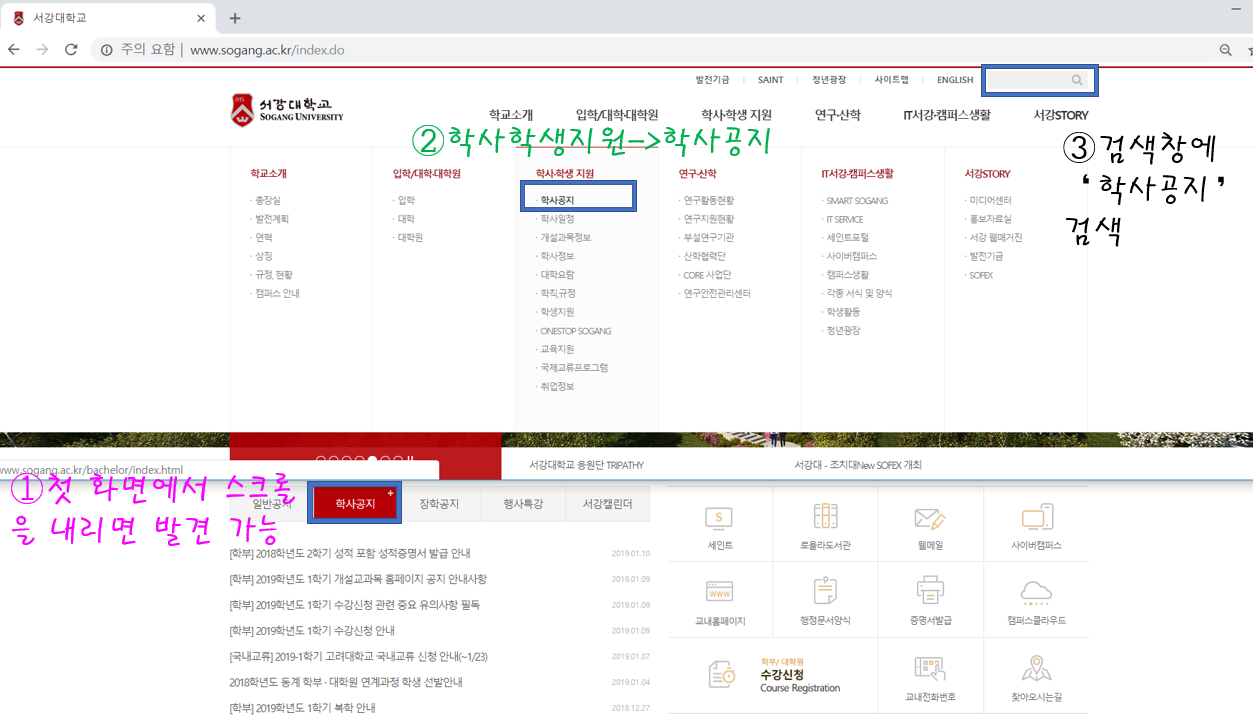The width and height of the screenshot is (1253, 720).
Task: Switch to the 학사공지 notice tab
Action: (355, 504)
